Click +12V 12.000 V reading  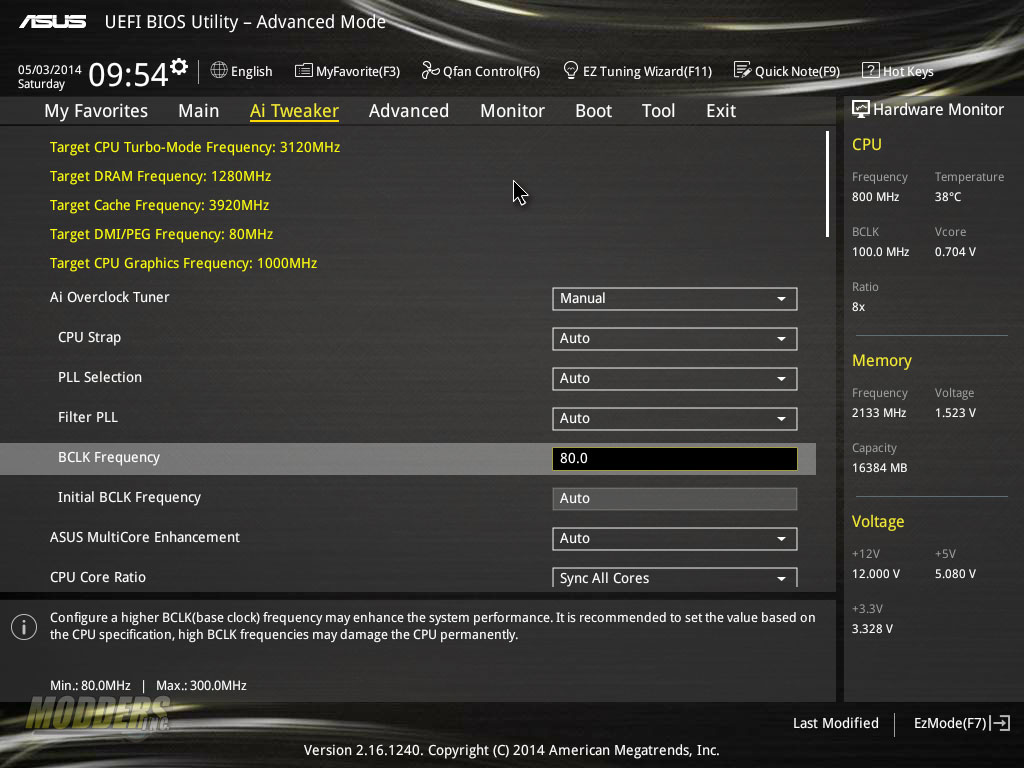pyautogui.click(x=876, y=573)
